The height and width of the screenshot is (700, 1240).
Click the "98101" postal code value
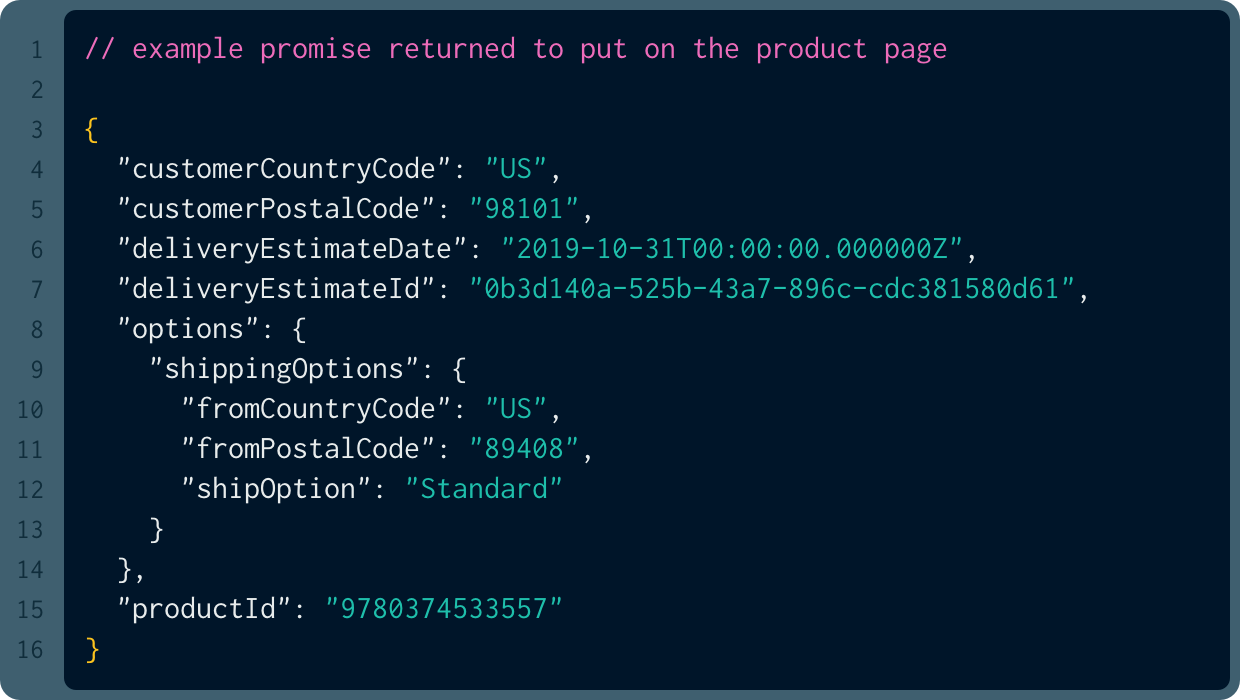click(x=524, y=209)
